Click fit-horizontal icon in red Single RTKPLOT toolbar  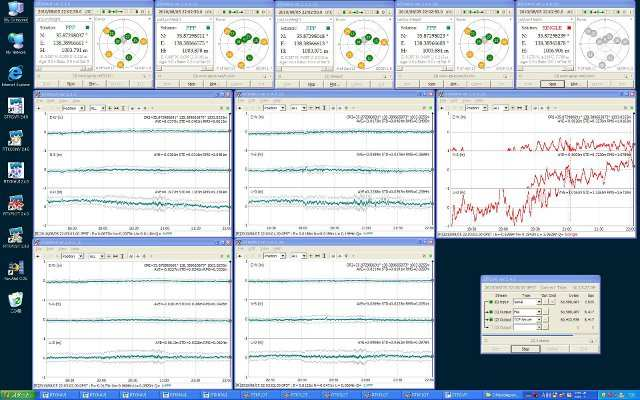pyautogui.click(x=519, y=108)
